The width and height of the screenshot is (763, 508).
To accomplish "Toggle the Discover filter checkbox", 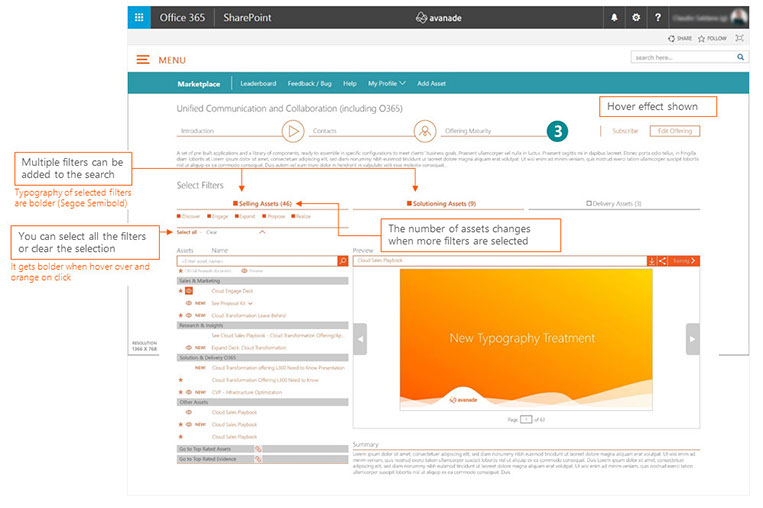I will (x=179, y=215).
